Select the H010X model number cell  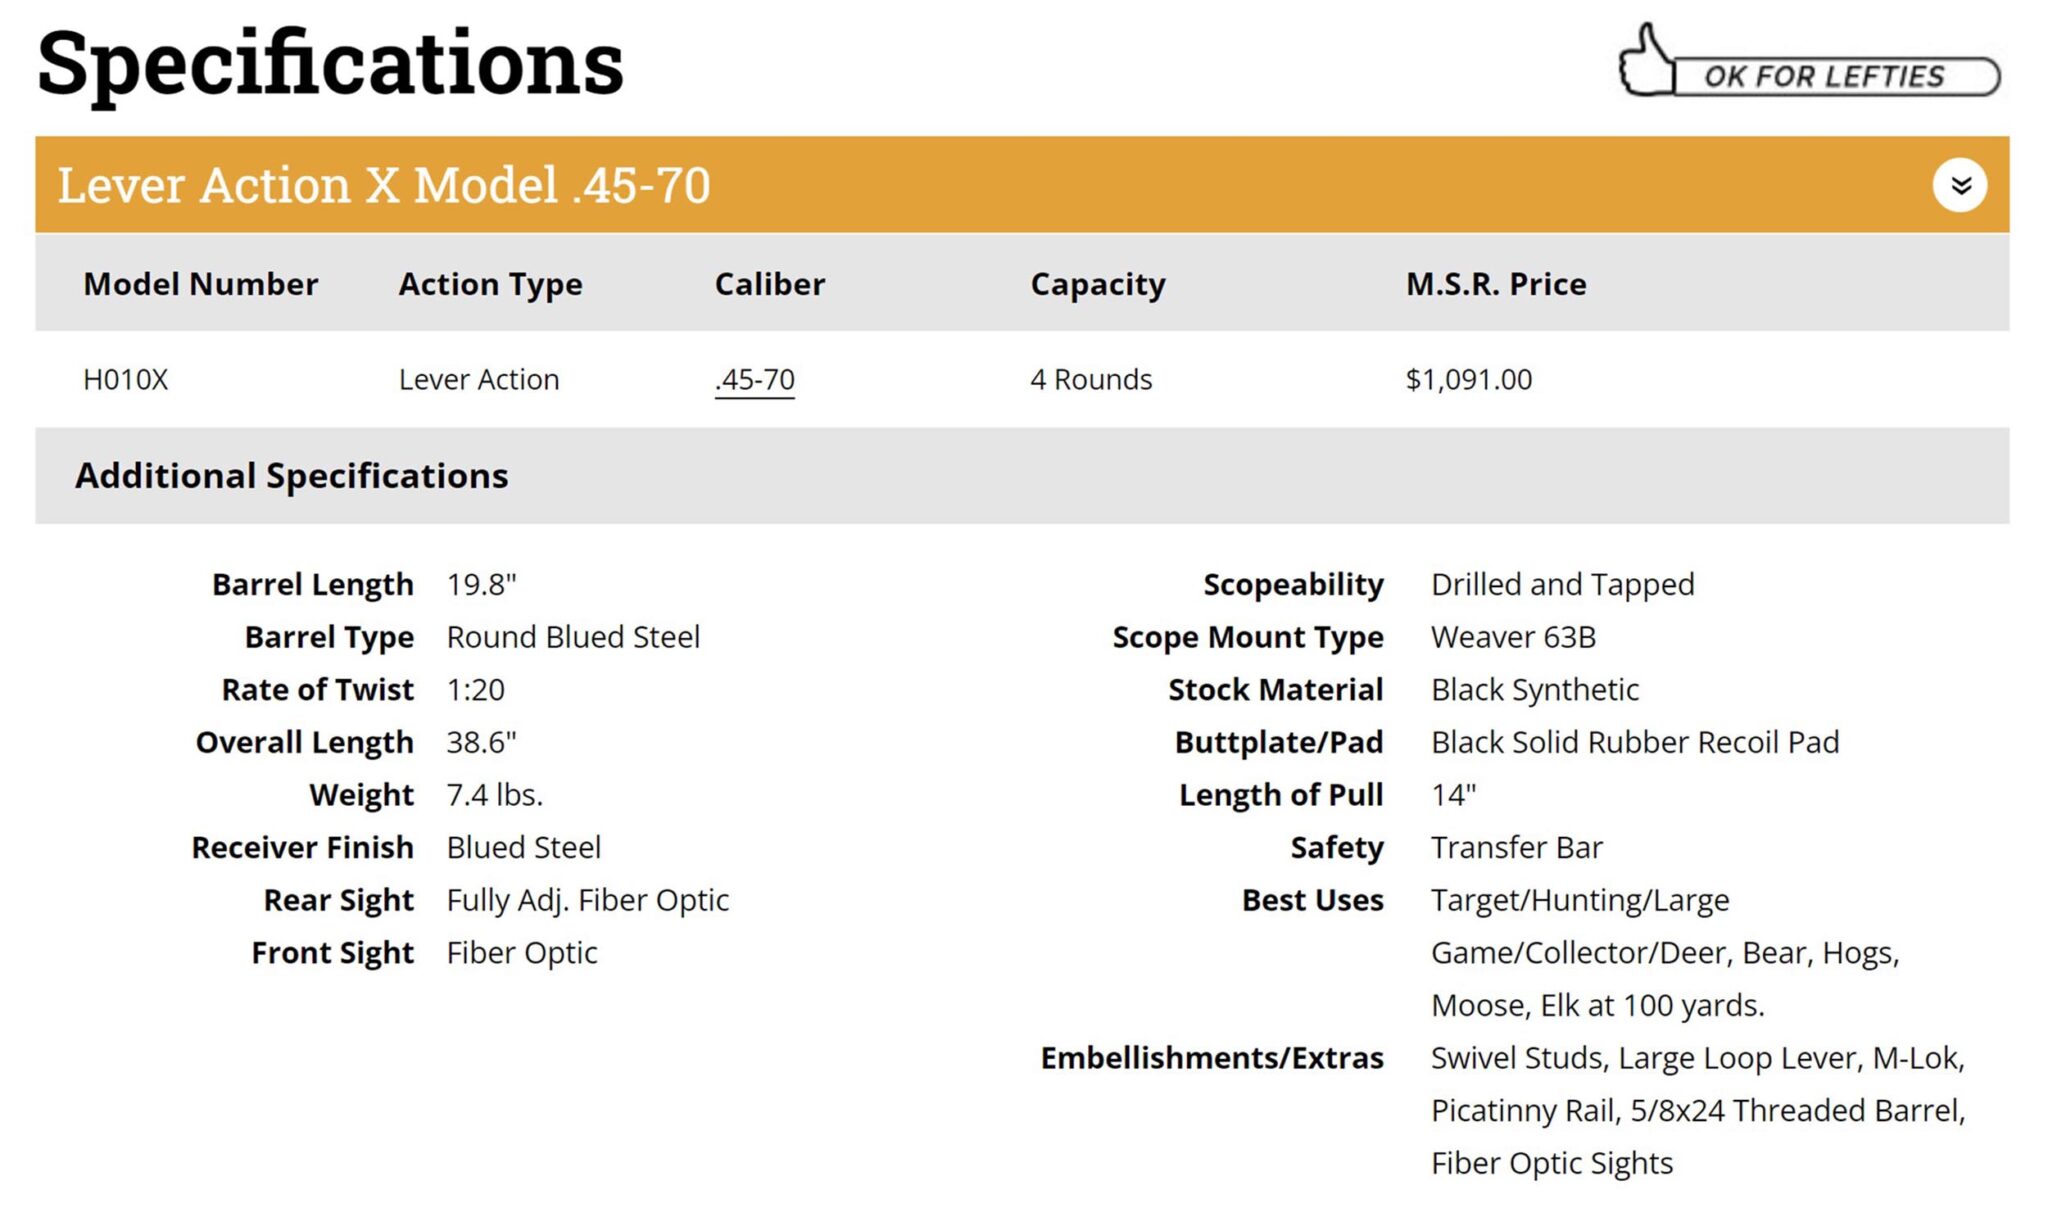tap(126, 380)
